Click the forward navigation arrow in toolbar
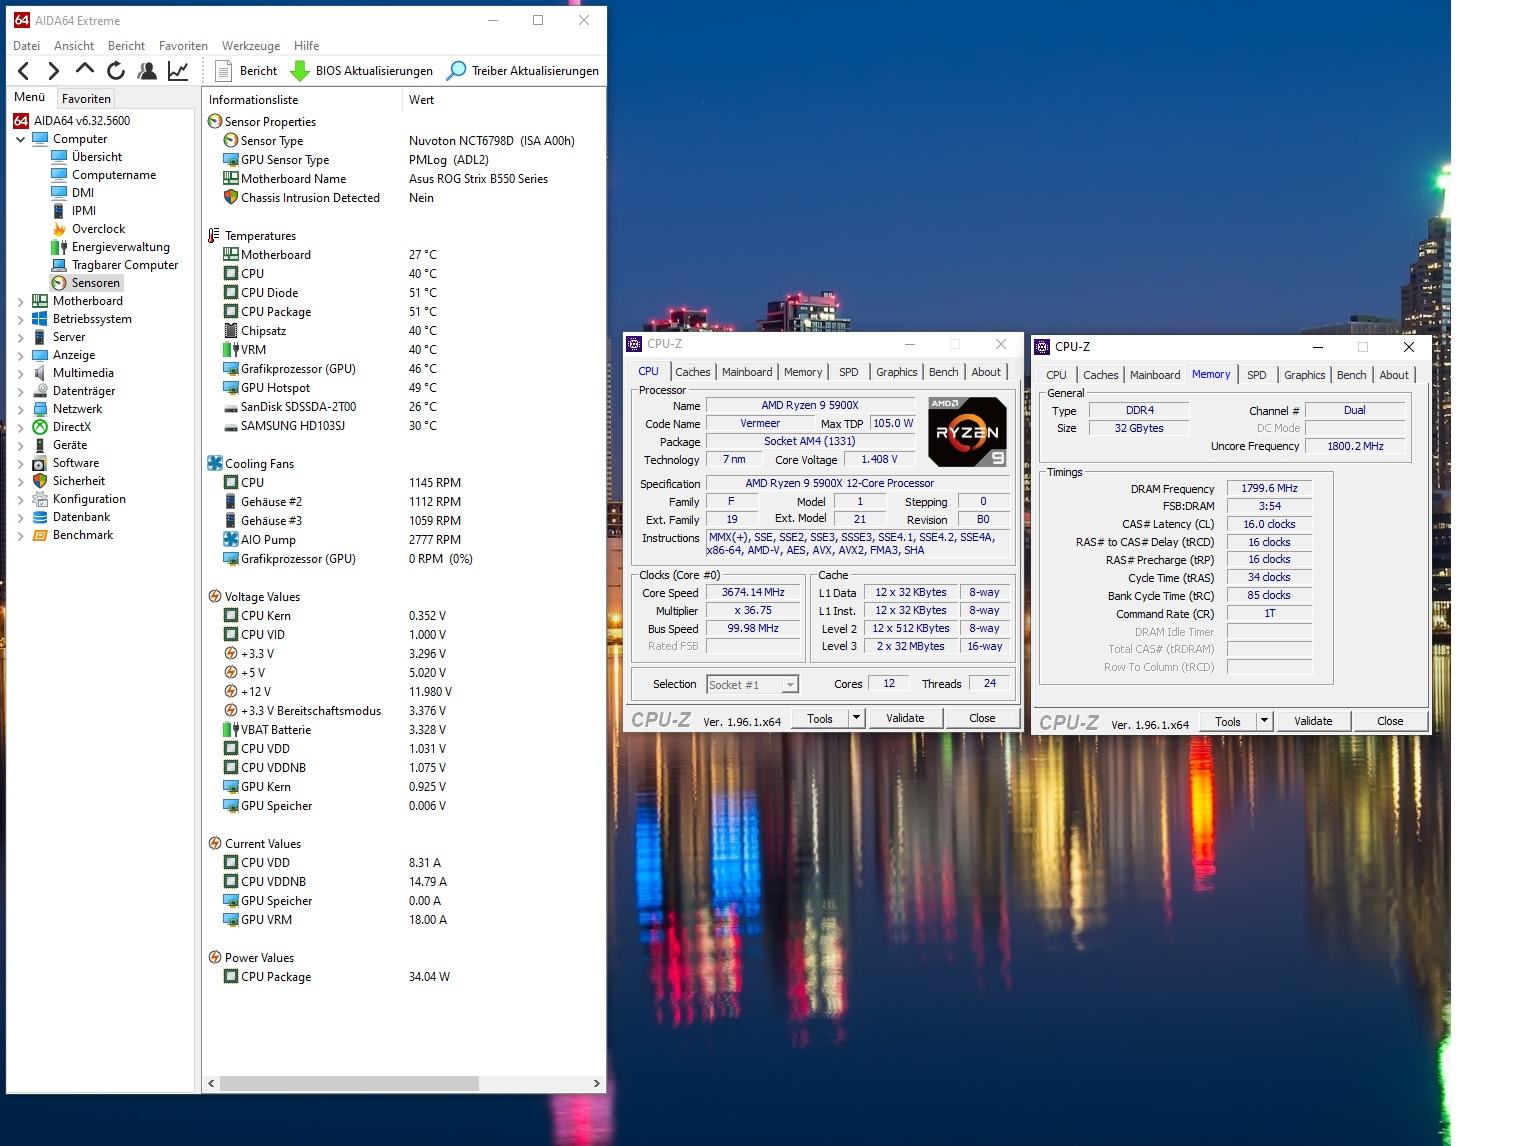 [x=54, y=70]
